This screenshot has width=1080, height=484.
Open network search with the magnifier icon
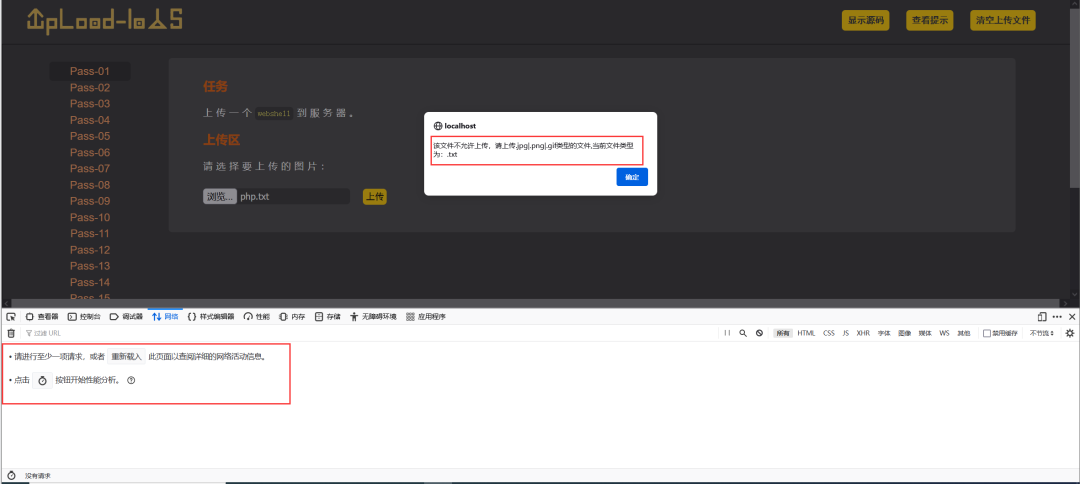pyautogui.click(x=743, y=333)
